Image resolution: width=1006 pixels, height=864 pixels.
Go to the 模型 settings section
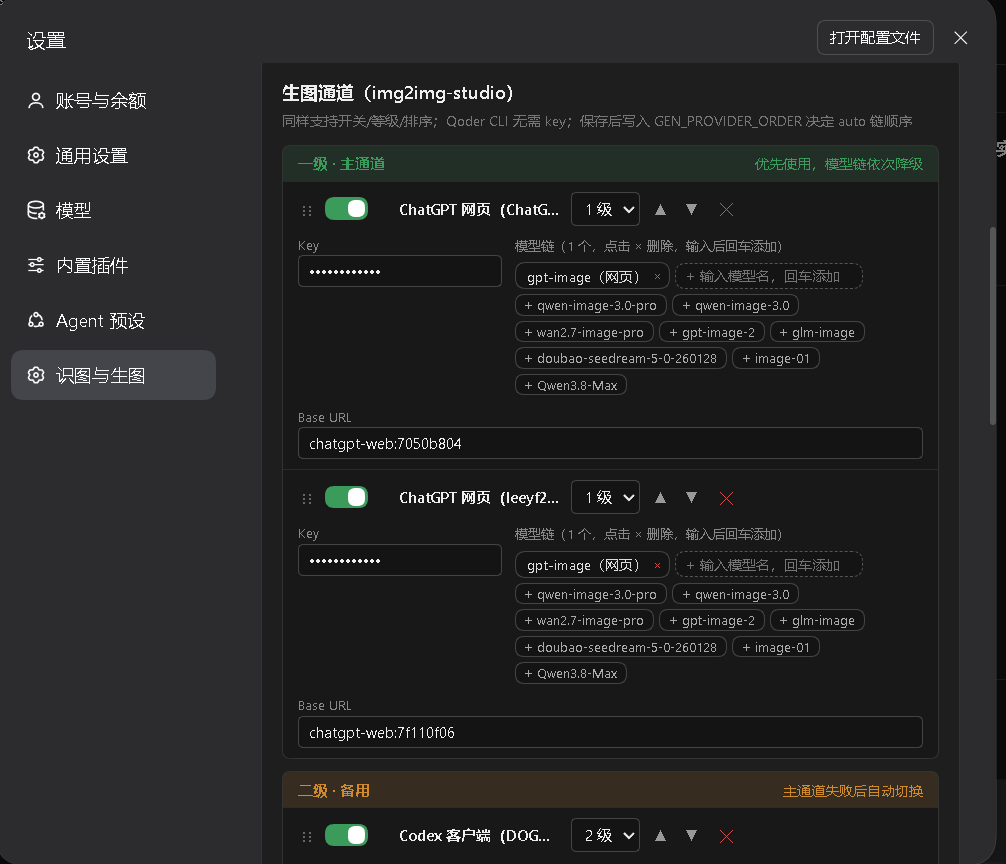pos(114,210)
